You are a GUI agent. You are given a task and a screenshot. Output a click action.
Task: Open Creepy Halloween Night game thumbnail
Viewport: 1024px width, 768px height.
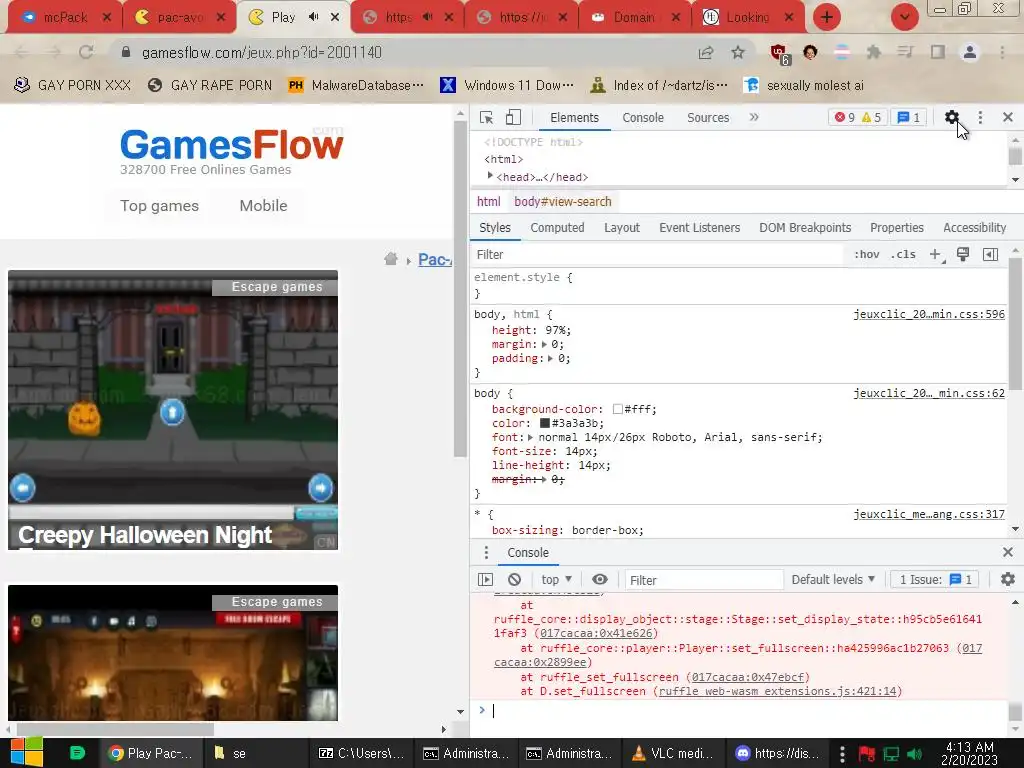tap(173, 410)
